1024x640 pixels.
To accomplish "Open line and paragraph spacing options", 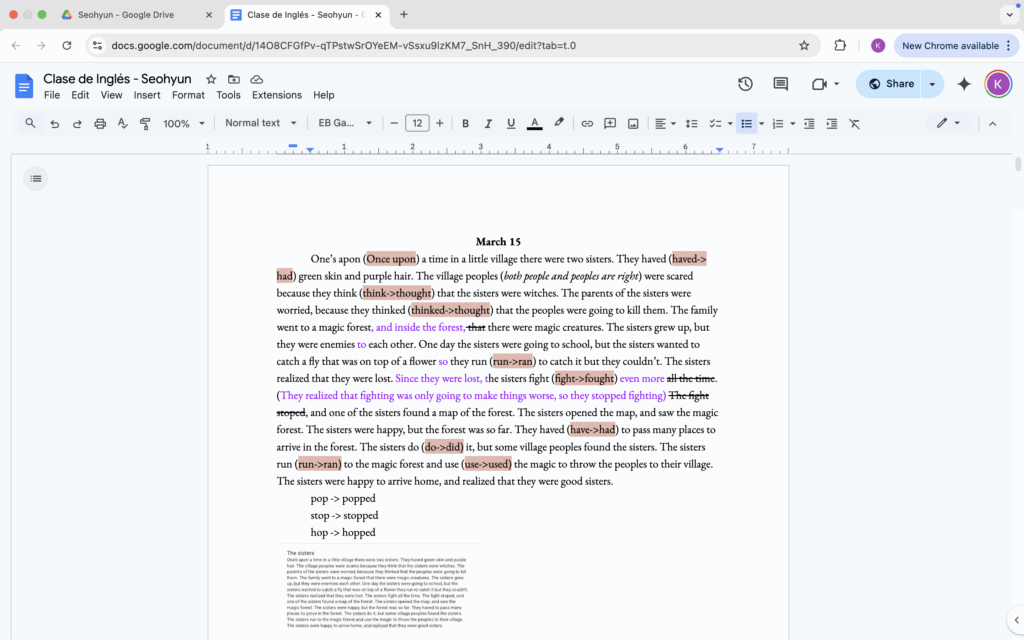I will 692,123.
